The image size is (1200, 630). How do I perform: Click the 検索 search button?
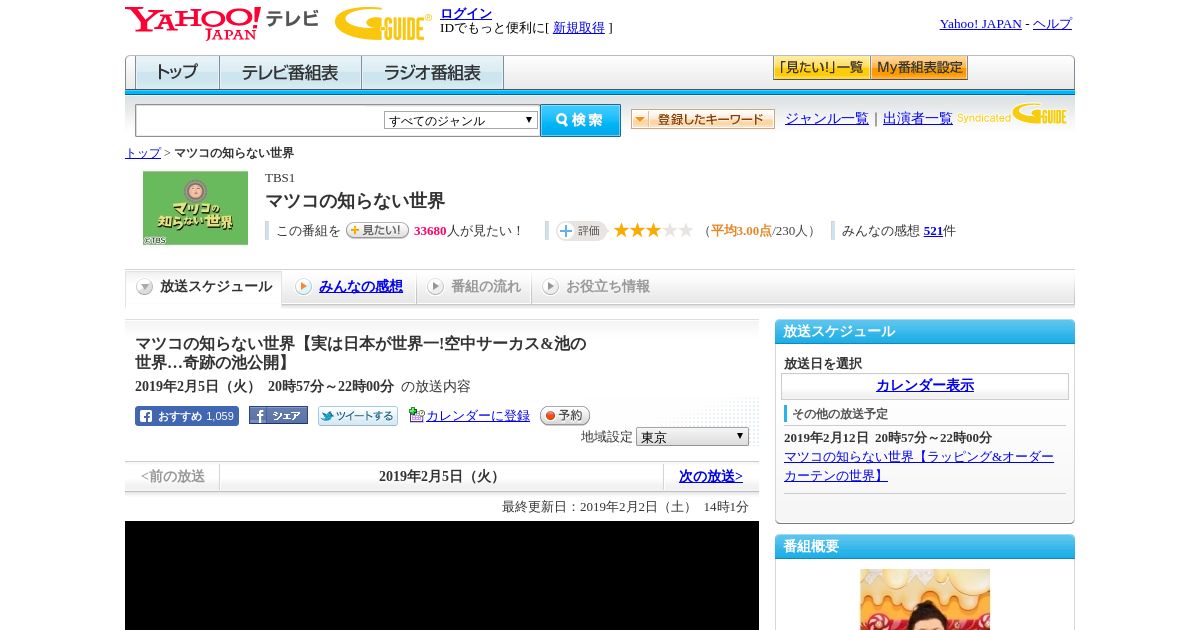point(580,120)
